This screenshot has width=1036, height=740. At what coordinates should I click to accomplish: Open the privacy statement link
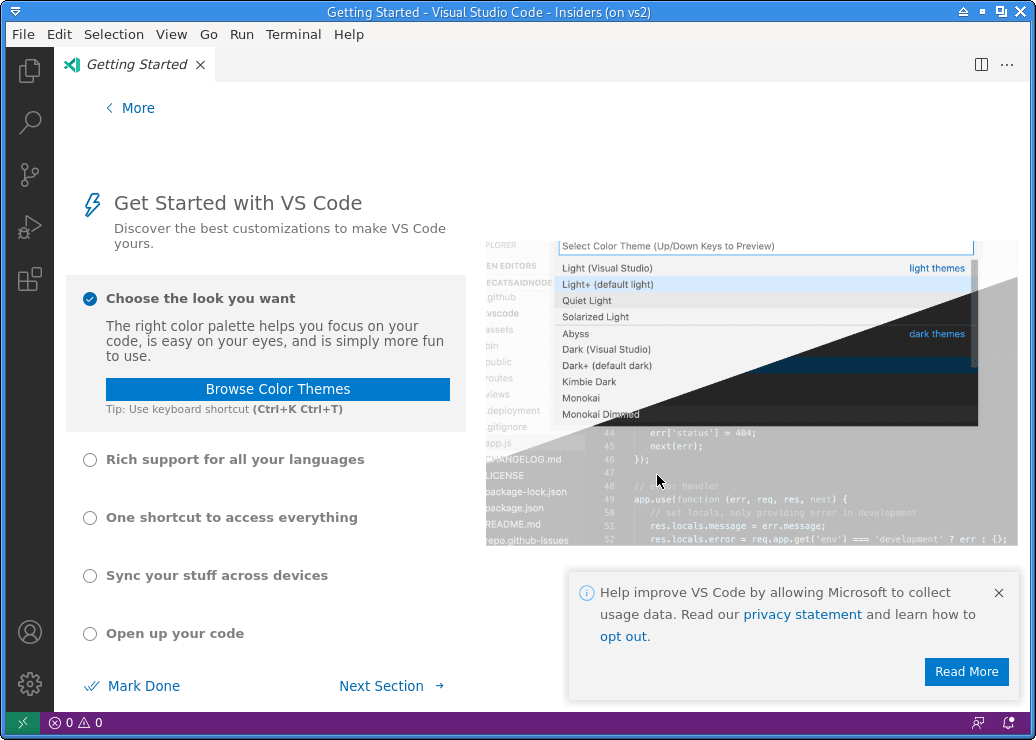[x=802, y=614]
